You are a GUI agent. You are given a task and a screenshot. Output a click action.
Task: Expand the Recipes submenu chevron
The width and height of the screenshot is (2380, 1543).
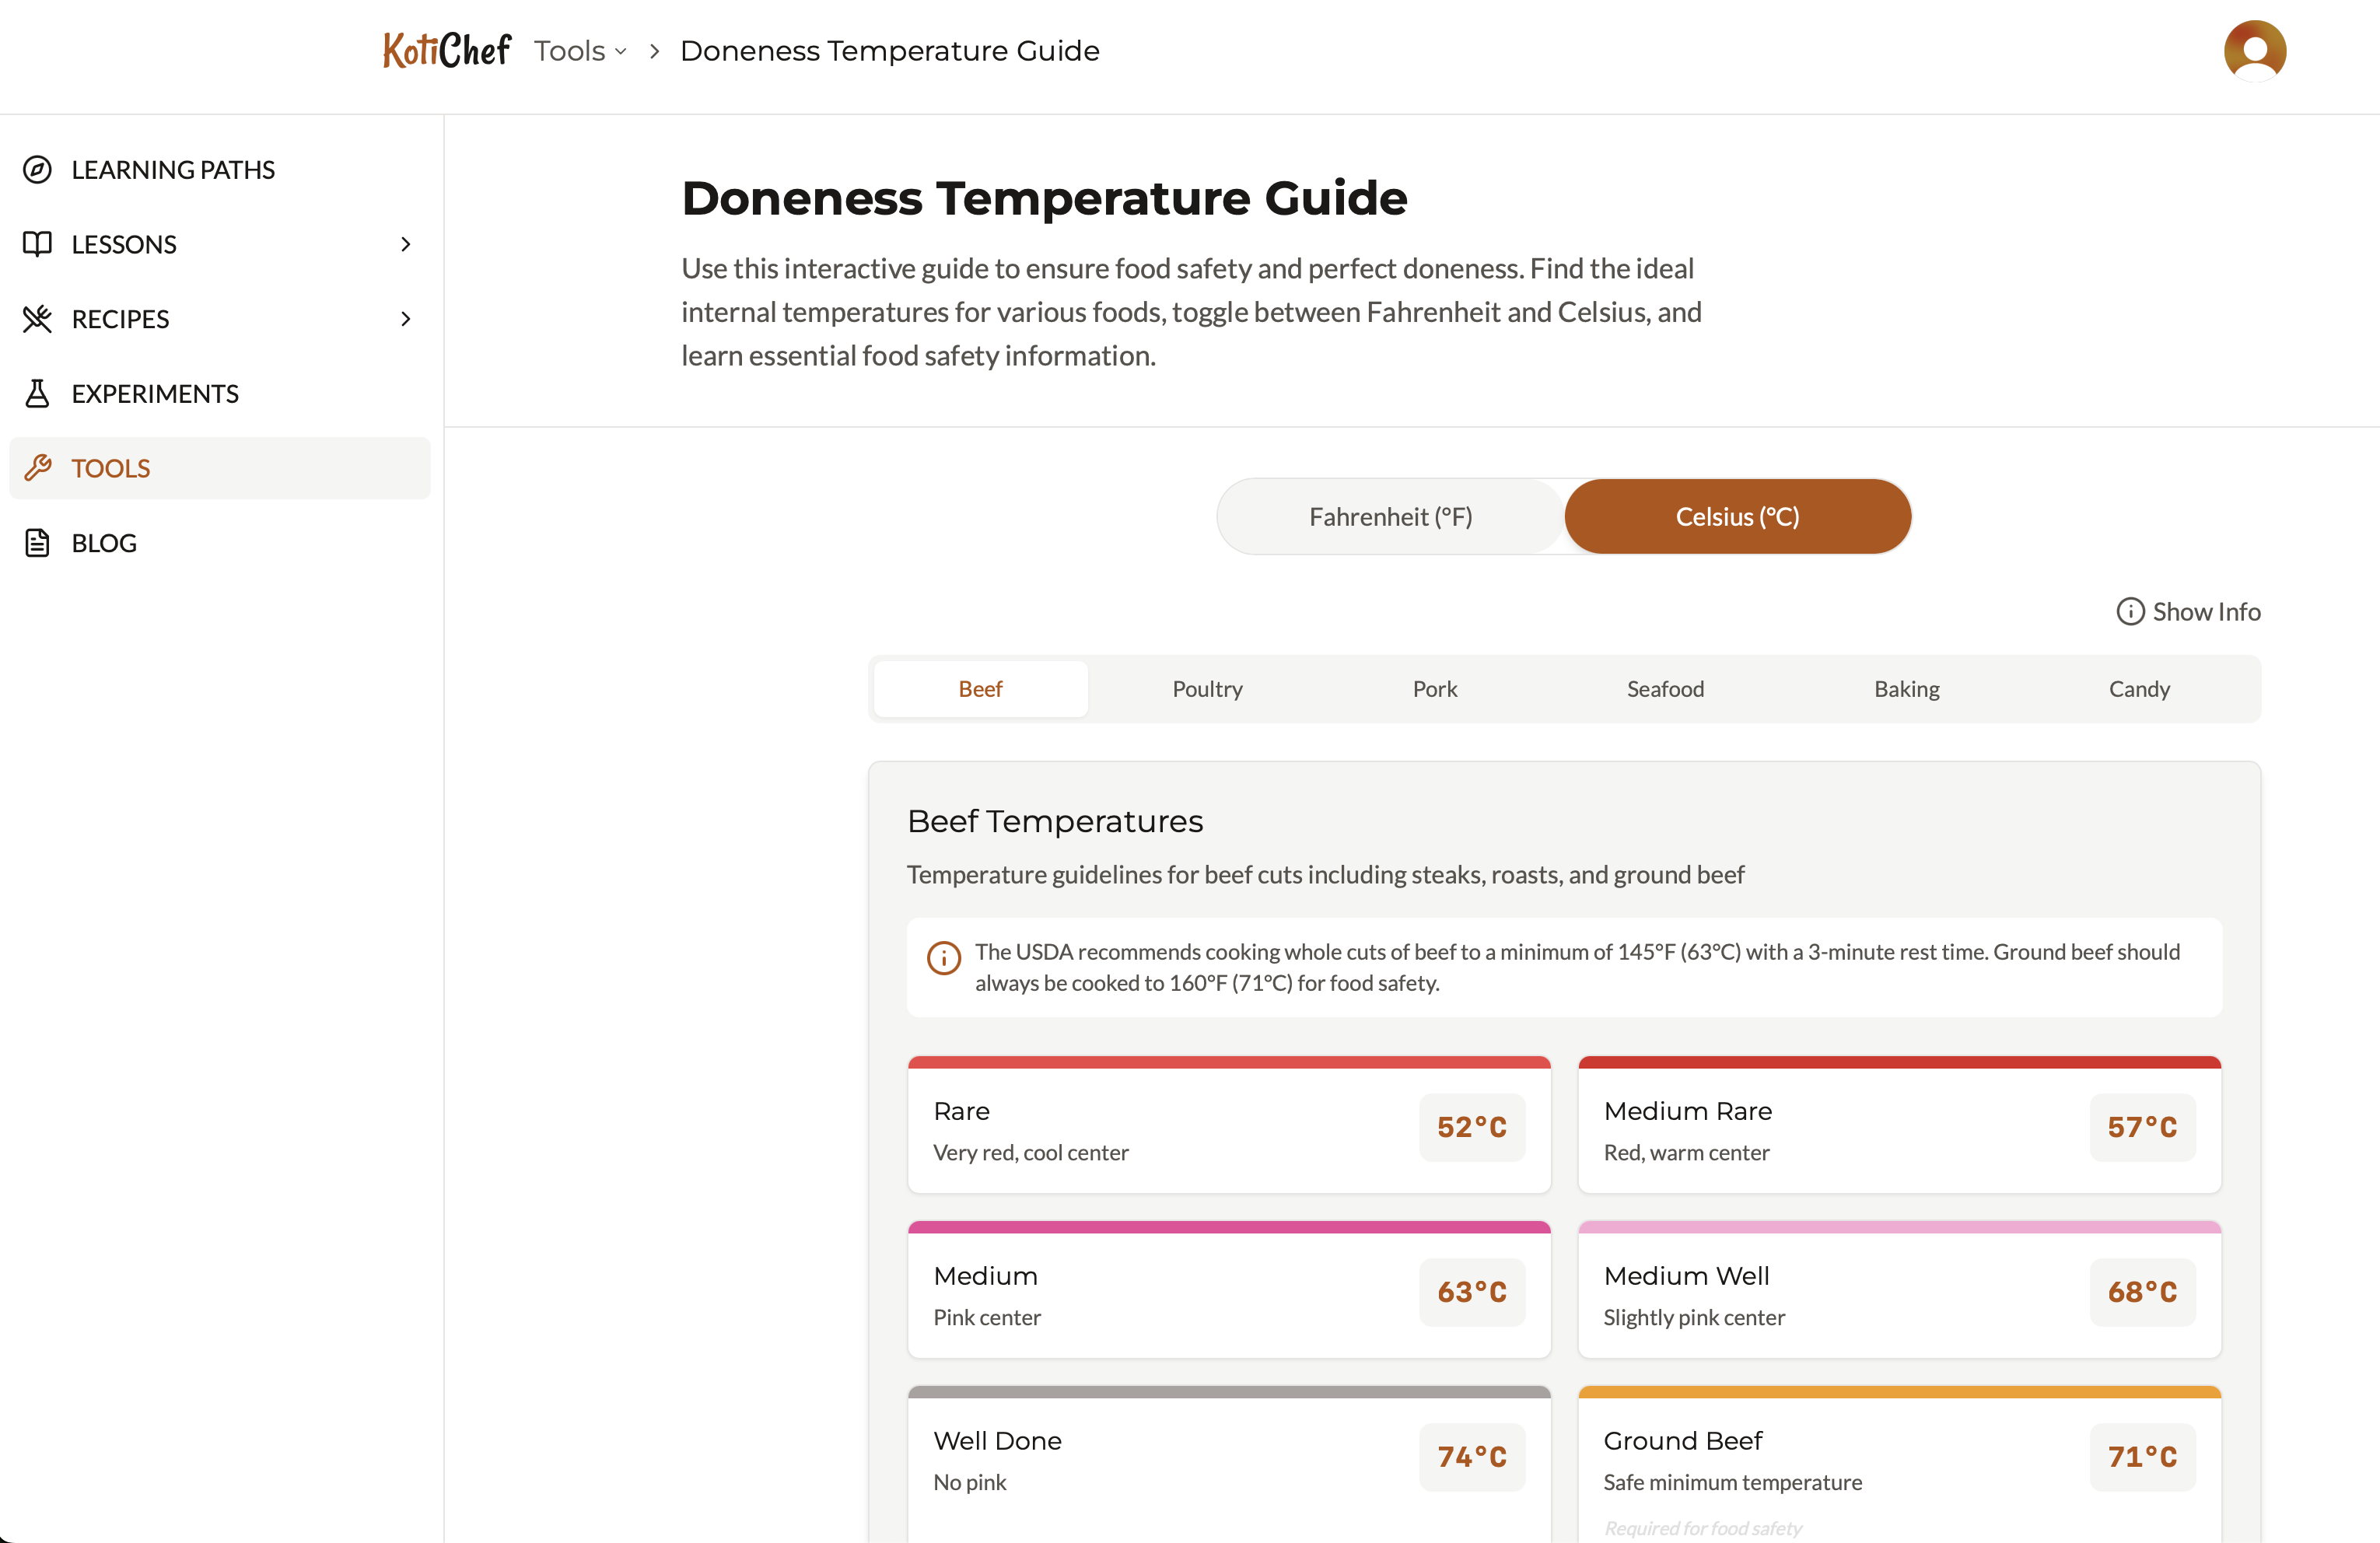click(x=405, y=319)
